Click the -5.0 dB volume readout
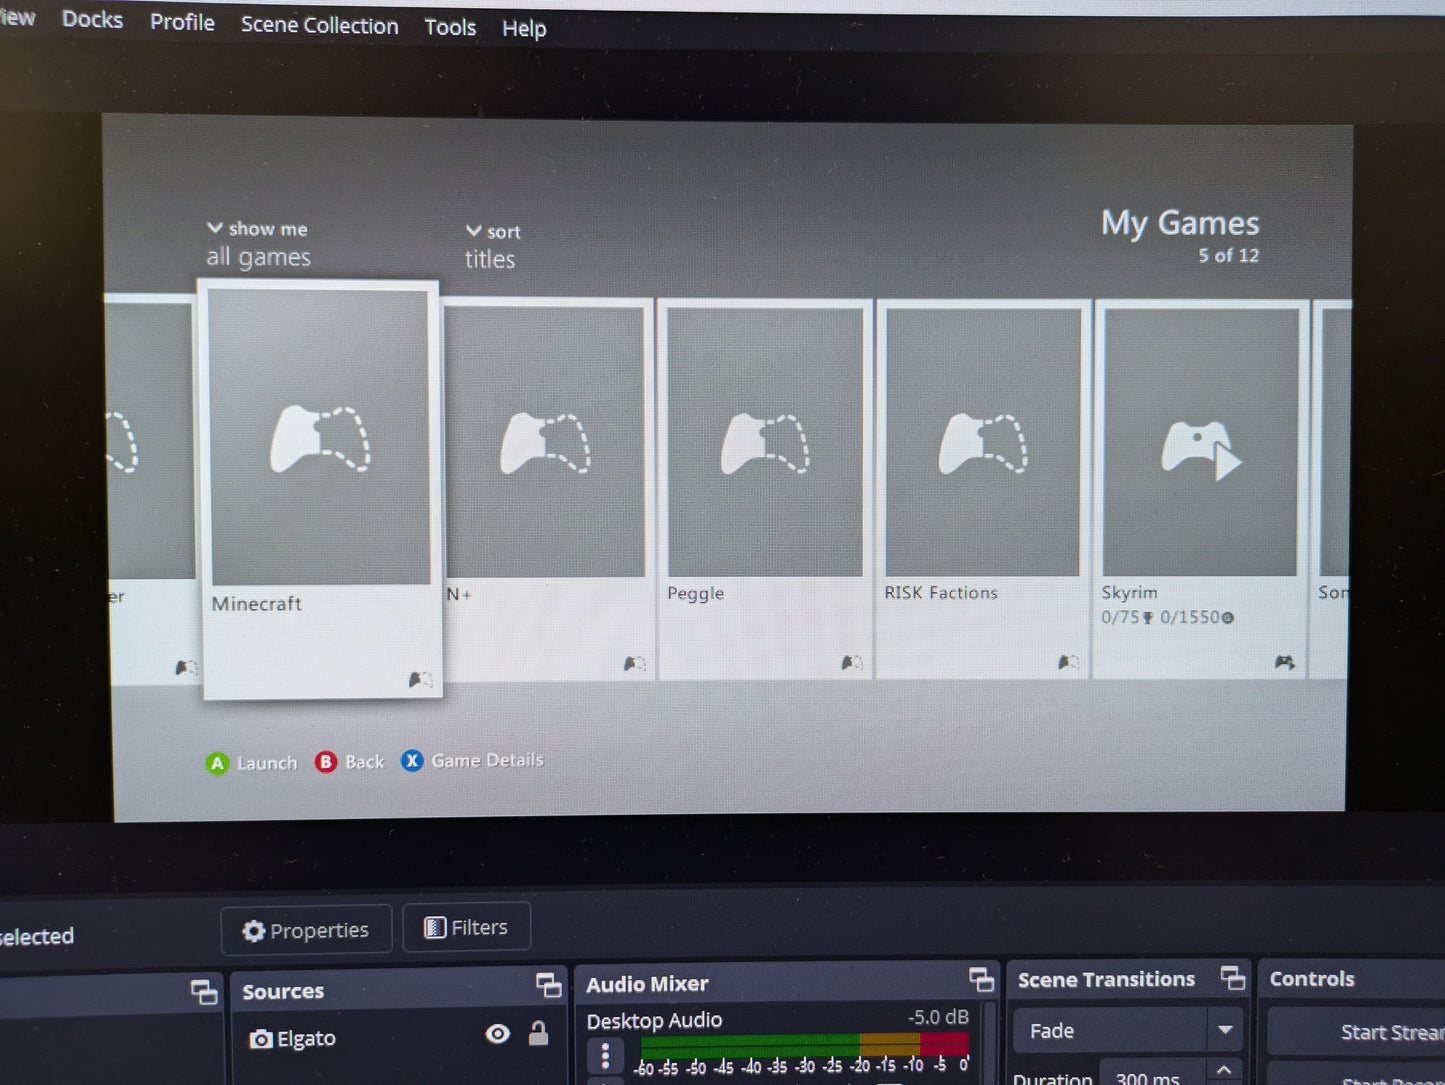 coord(938,1017)
